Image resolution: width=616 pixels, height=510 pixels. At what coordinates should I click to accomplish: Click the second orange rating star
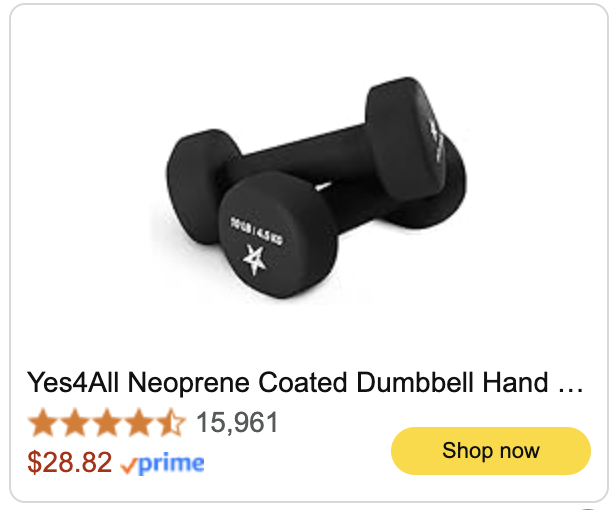tap(75, 422)
